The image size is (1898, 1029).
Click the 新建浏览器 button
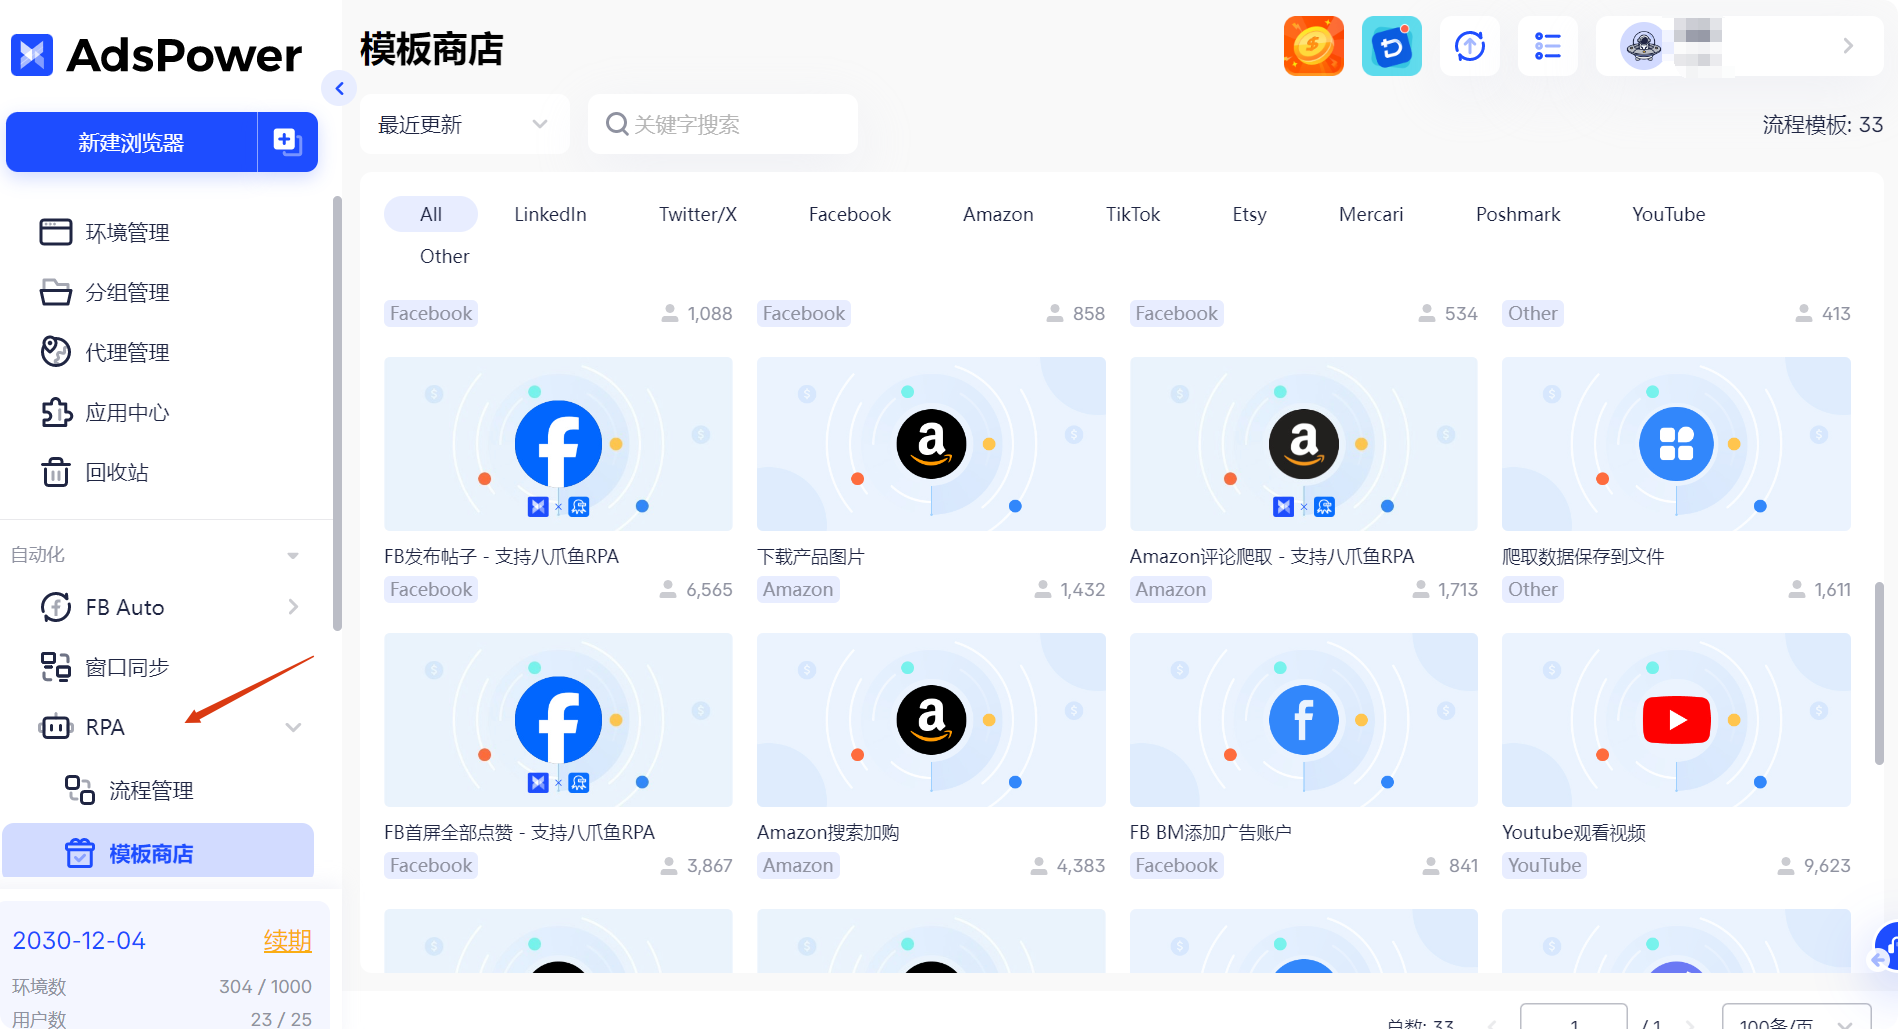click(x=131, y=142)
